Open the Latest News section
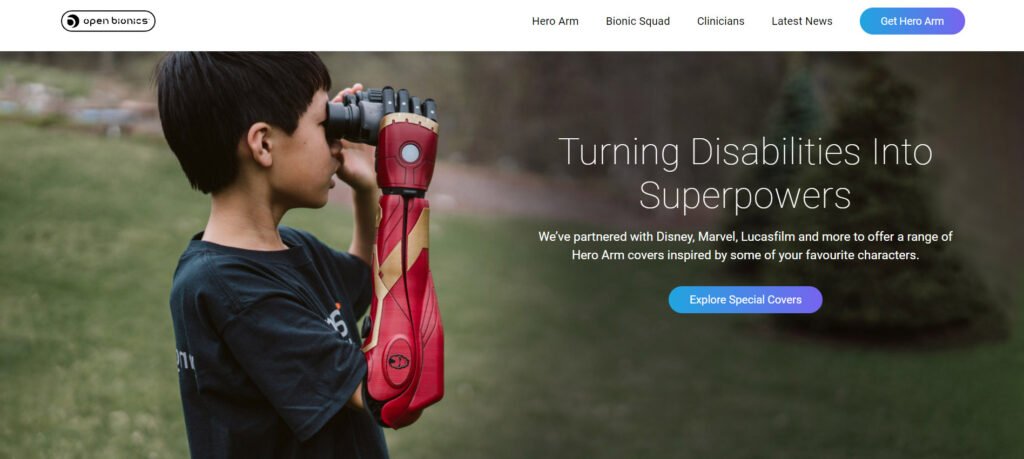 (x=801, y=21)
